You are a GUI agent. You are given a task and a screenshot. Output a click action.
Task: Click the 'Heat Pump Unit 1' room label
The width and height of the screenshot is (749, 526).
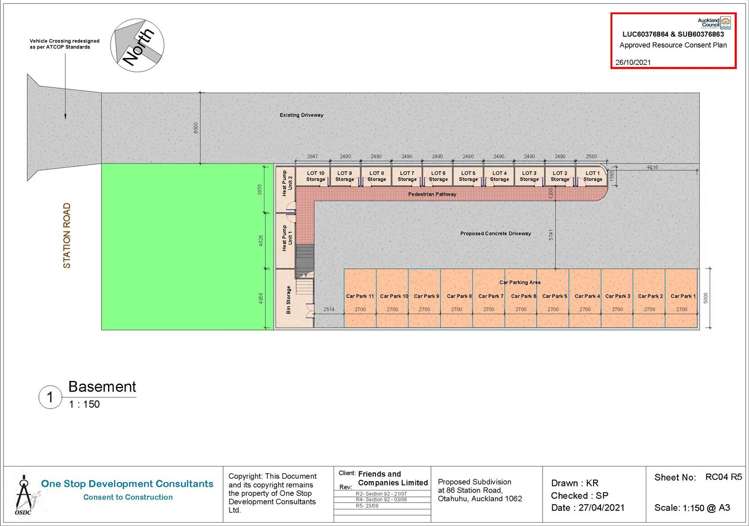coord(288,238)
